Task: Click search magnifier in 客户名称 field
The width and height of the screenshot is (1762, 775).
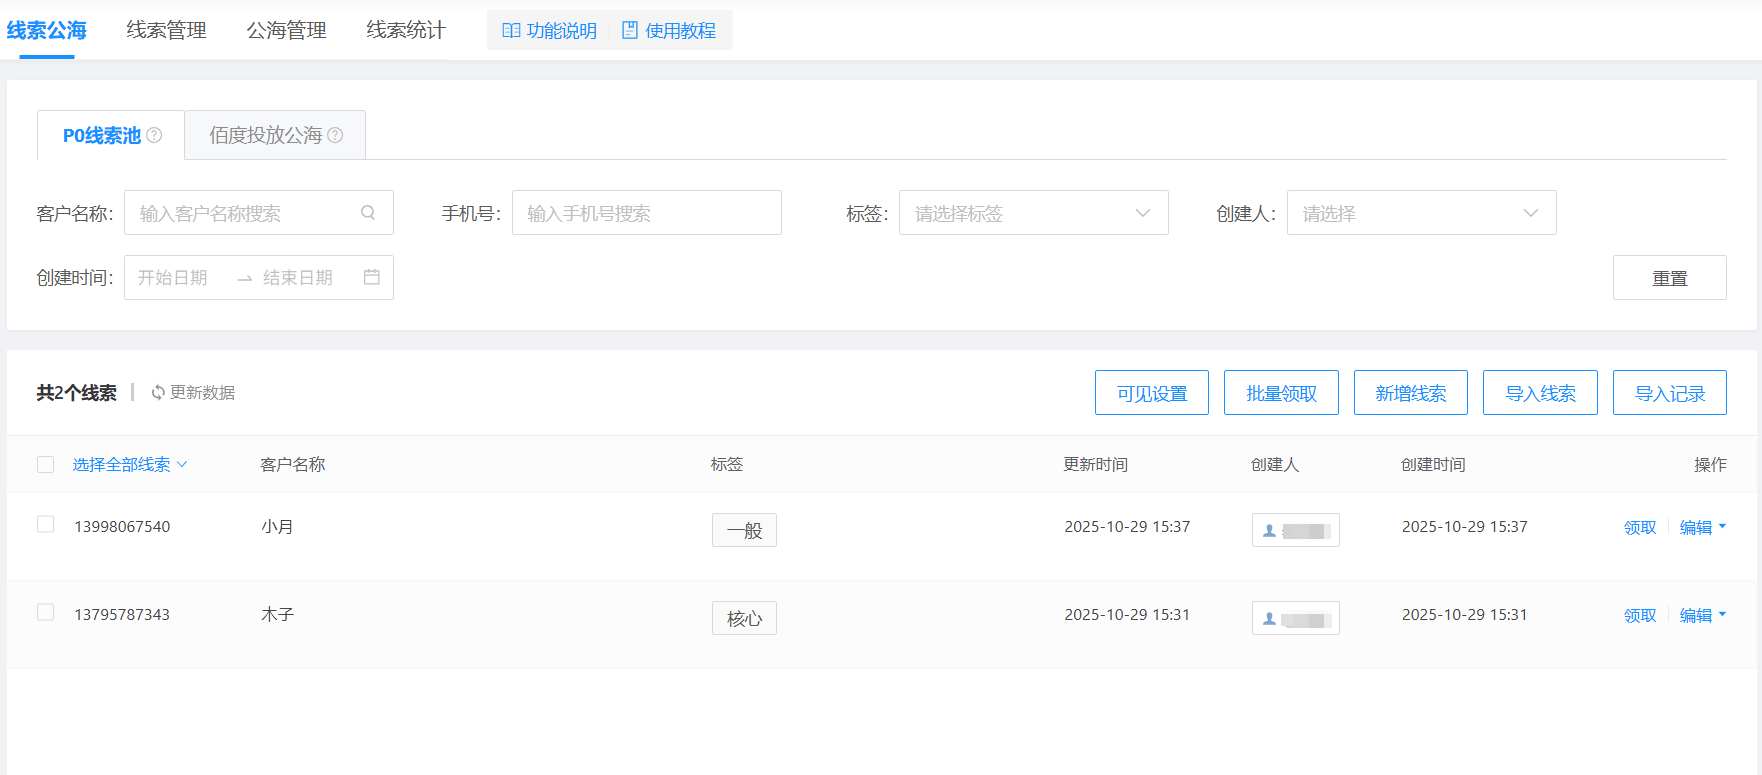Action: (x=368, y=213)
